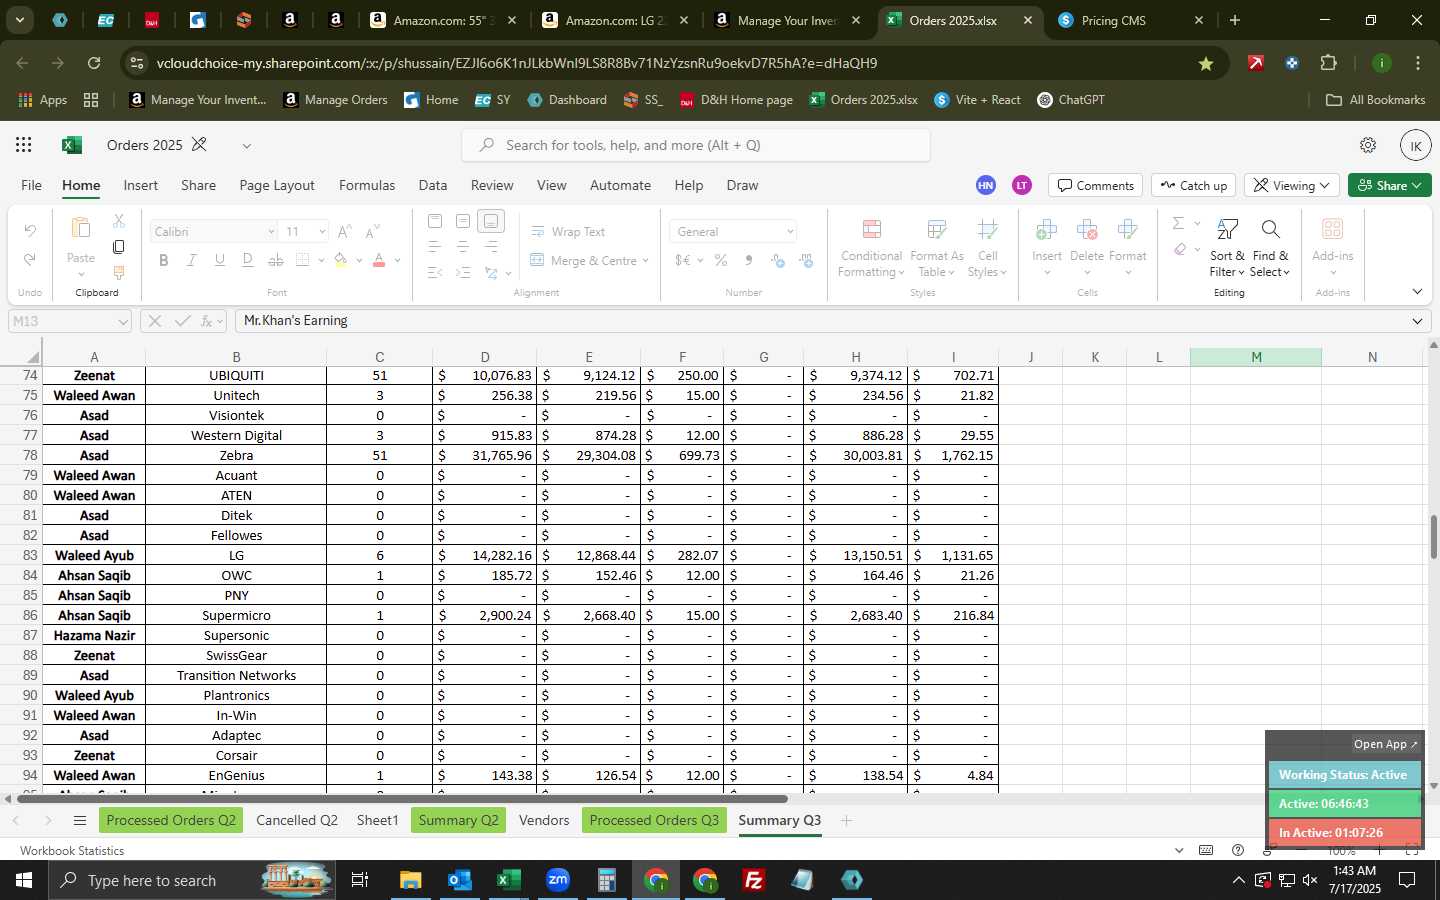Click the Undo icon in the ribbon

click(x=30, y=231)
